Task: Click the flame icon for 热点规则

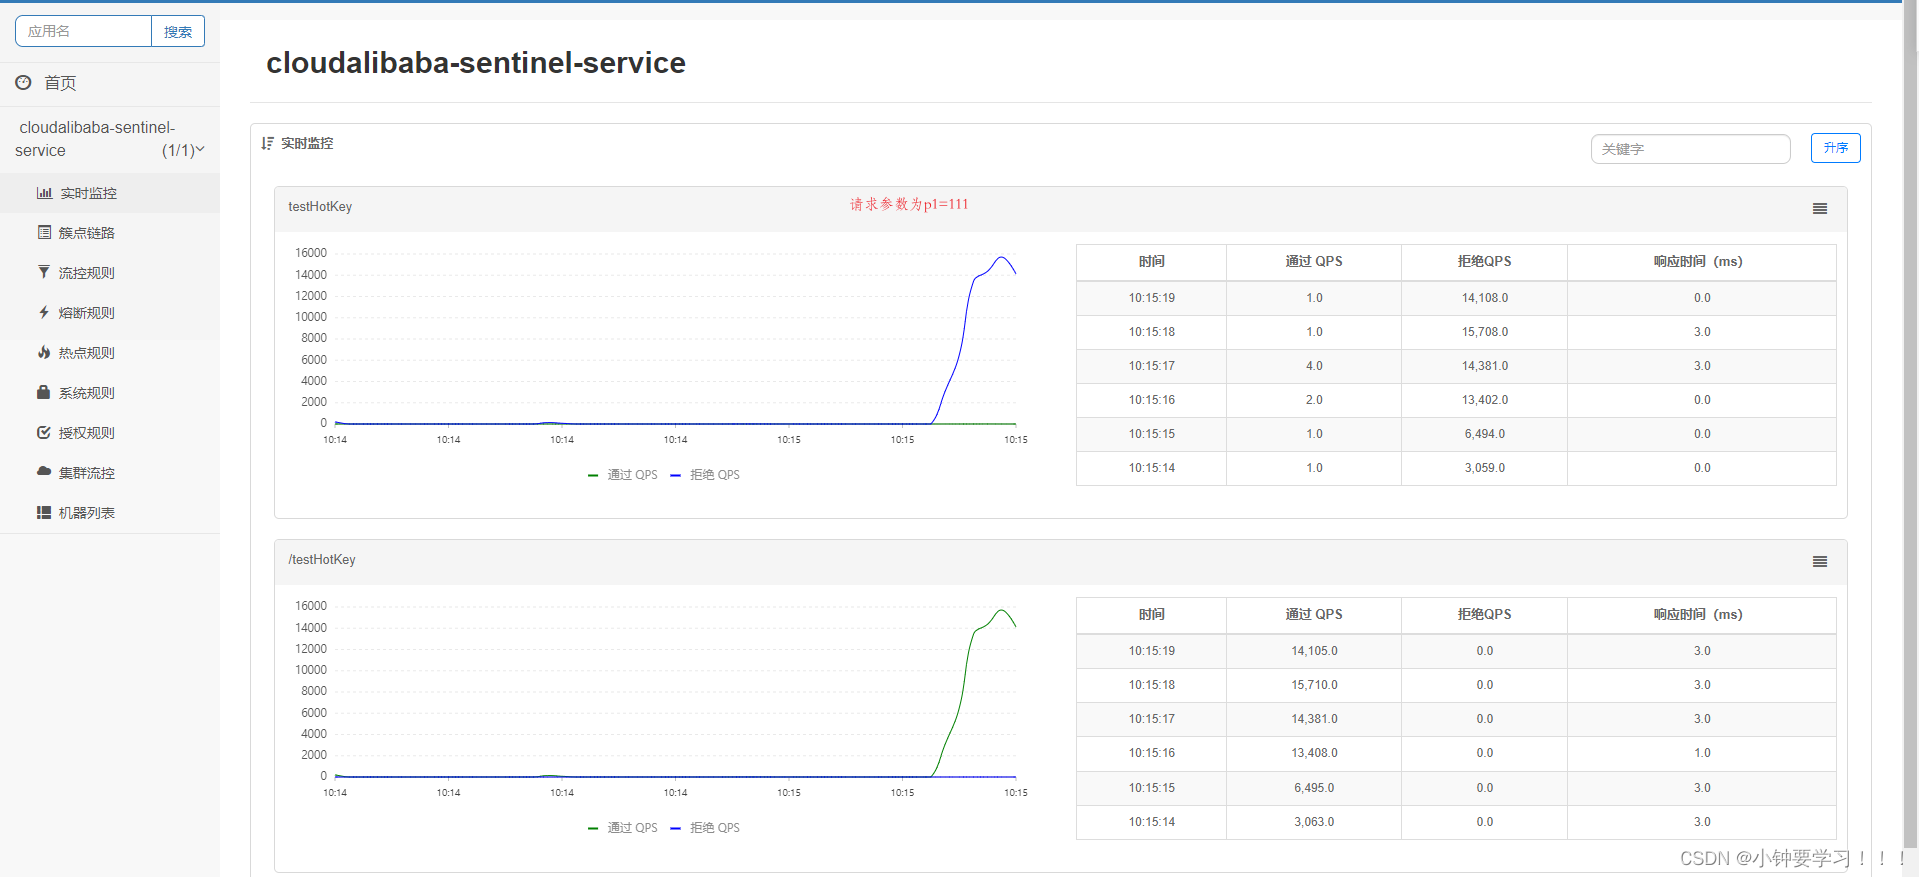Action: (x=44, y=352)
